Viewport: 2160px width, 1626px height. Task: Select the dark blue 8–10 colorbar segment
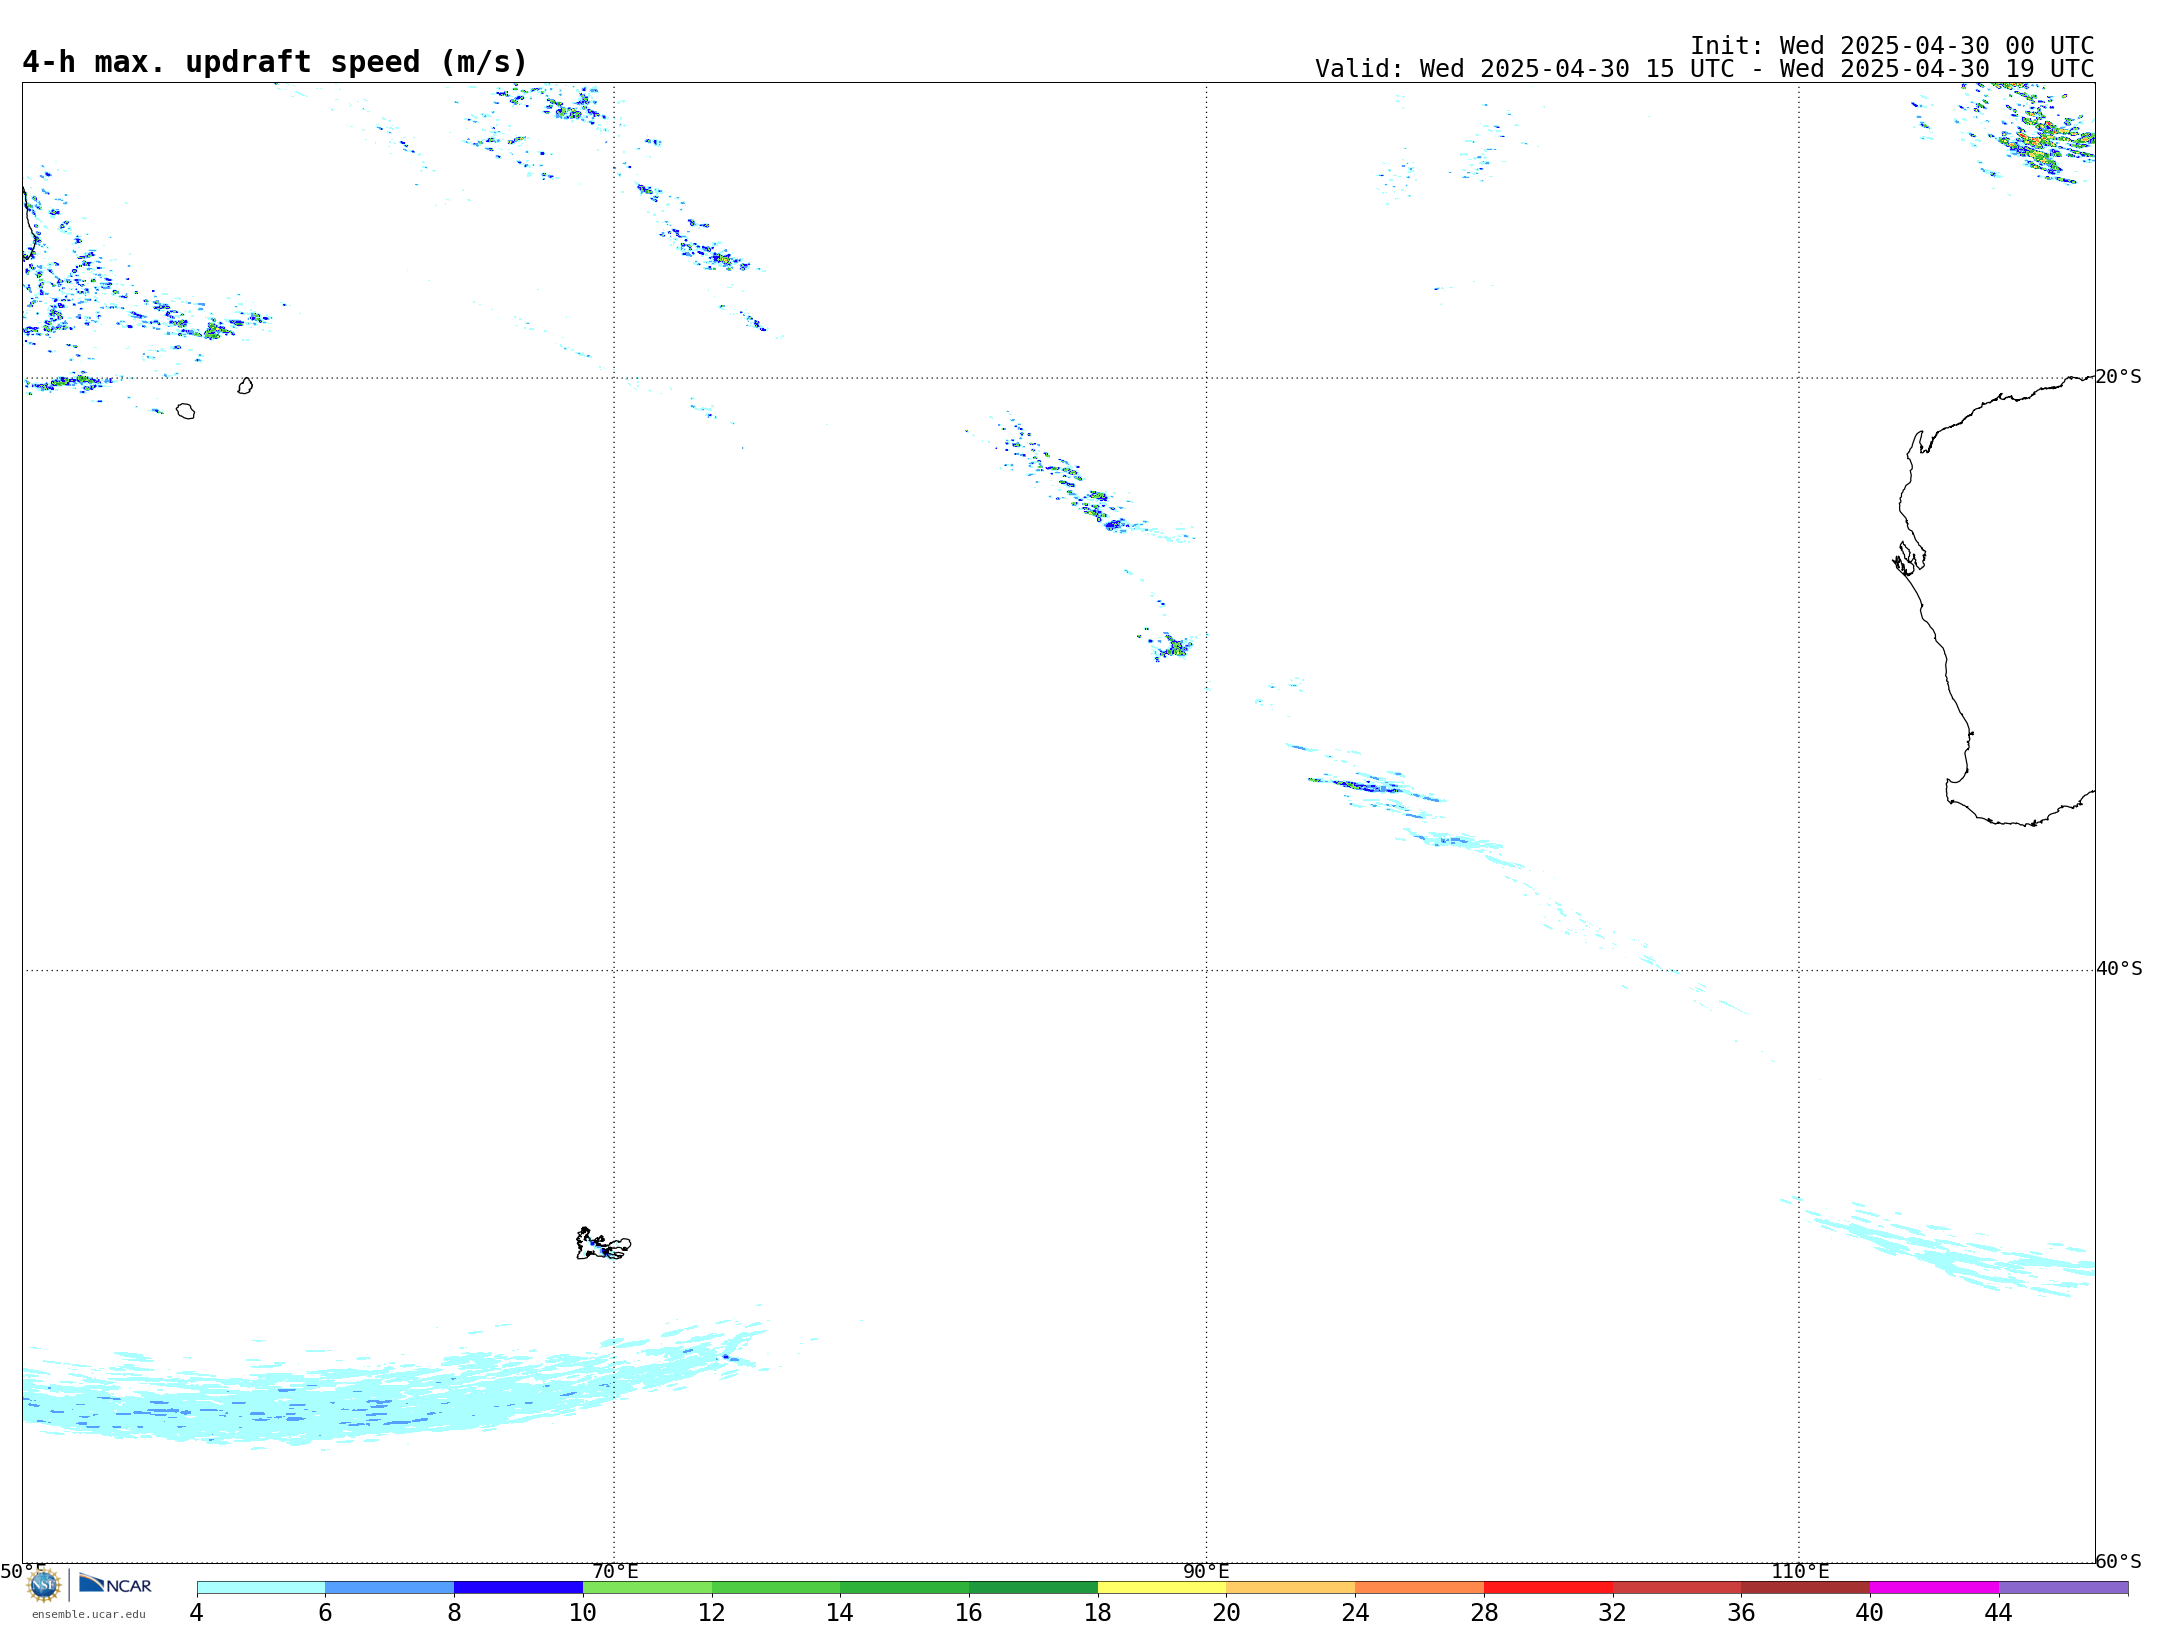tap(518, 1587)
